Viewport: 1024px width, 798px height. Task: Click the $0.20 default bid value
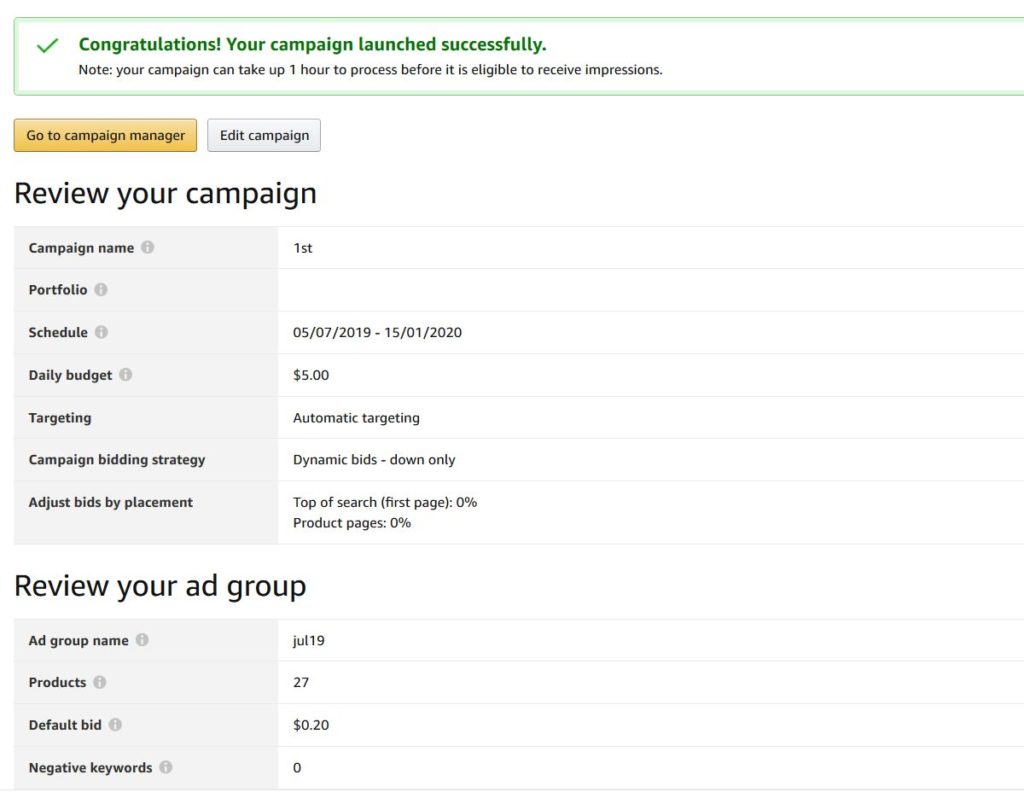point(311,725)
